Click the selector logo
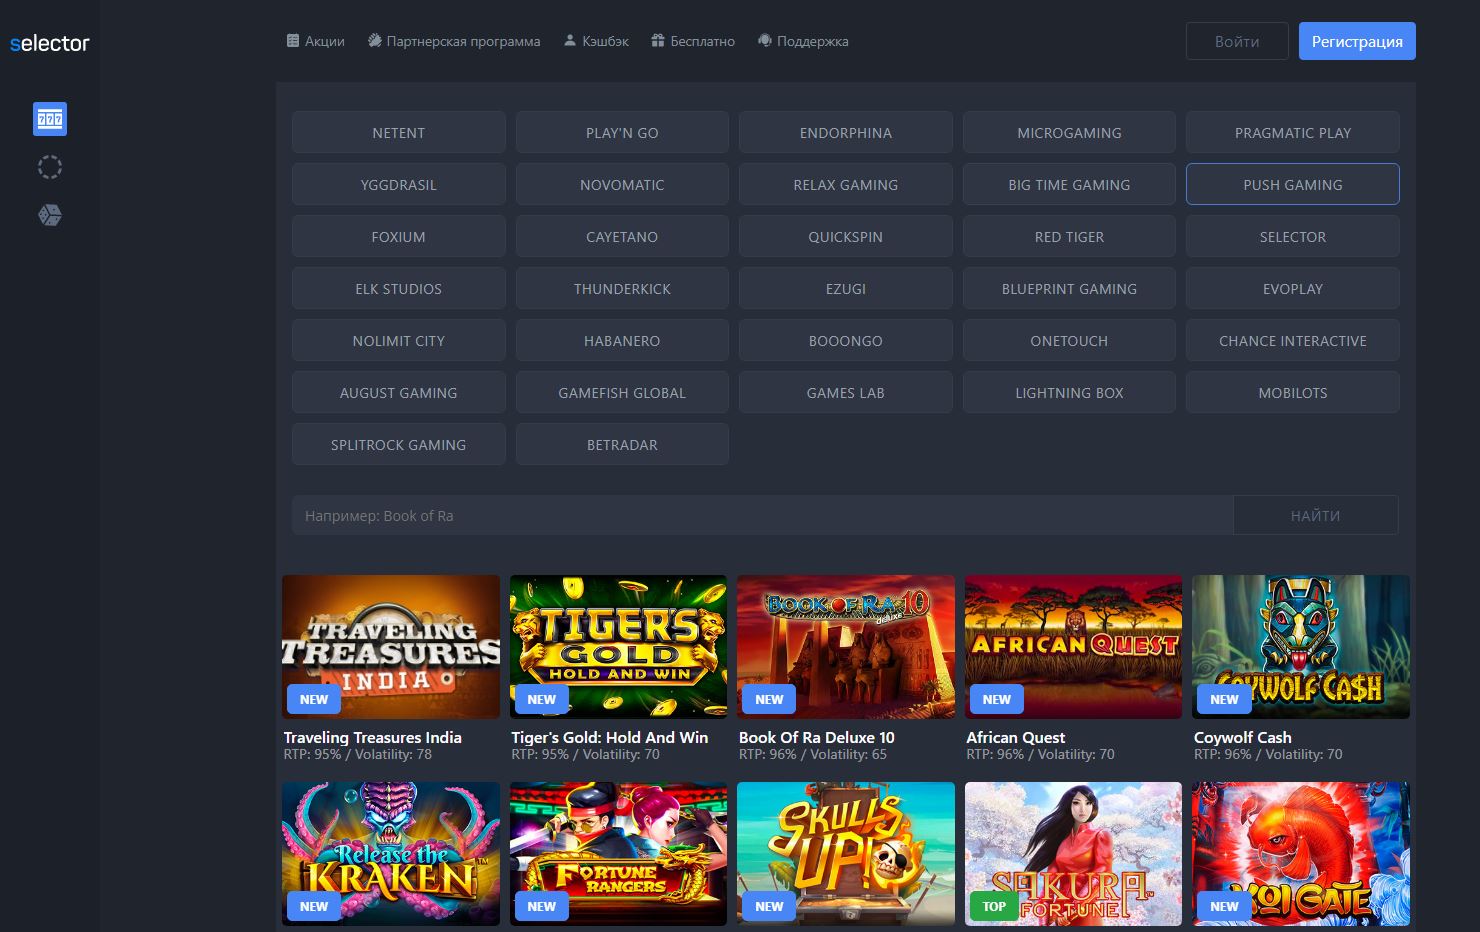 pyautogui.click(x=50, y=43)
